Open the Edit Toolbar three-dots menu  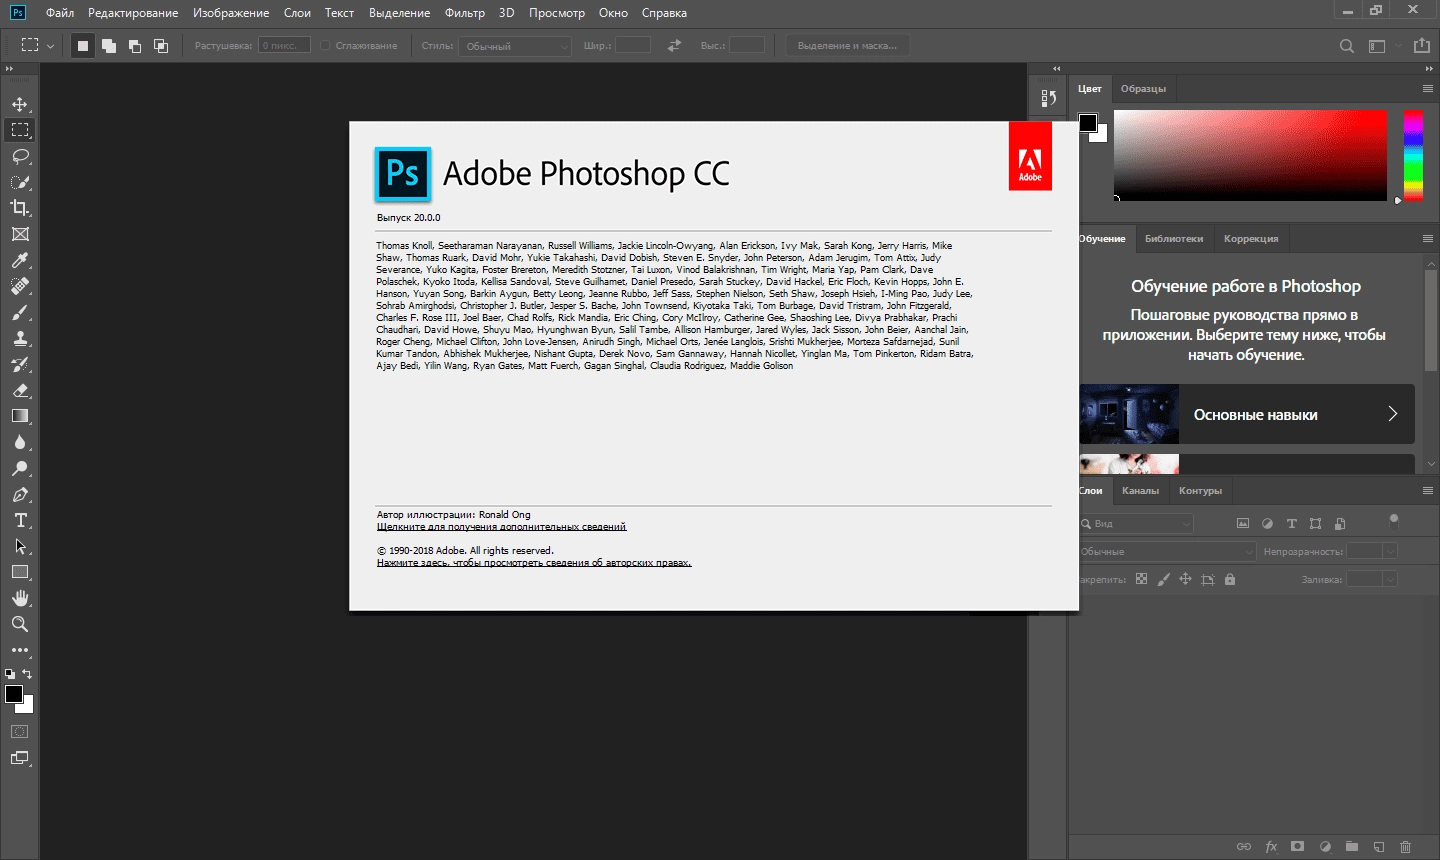point(20,650)
